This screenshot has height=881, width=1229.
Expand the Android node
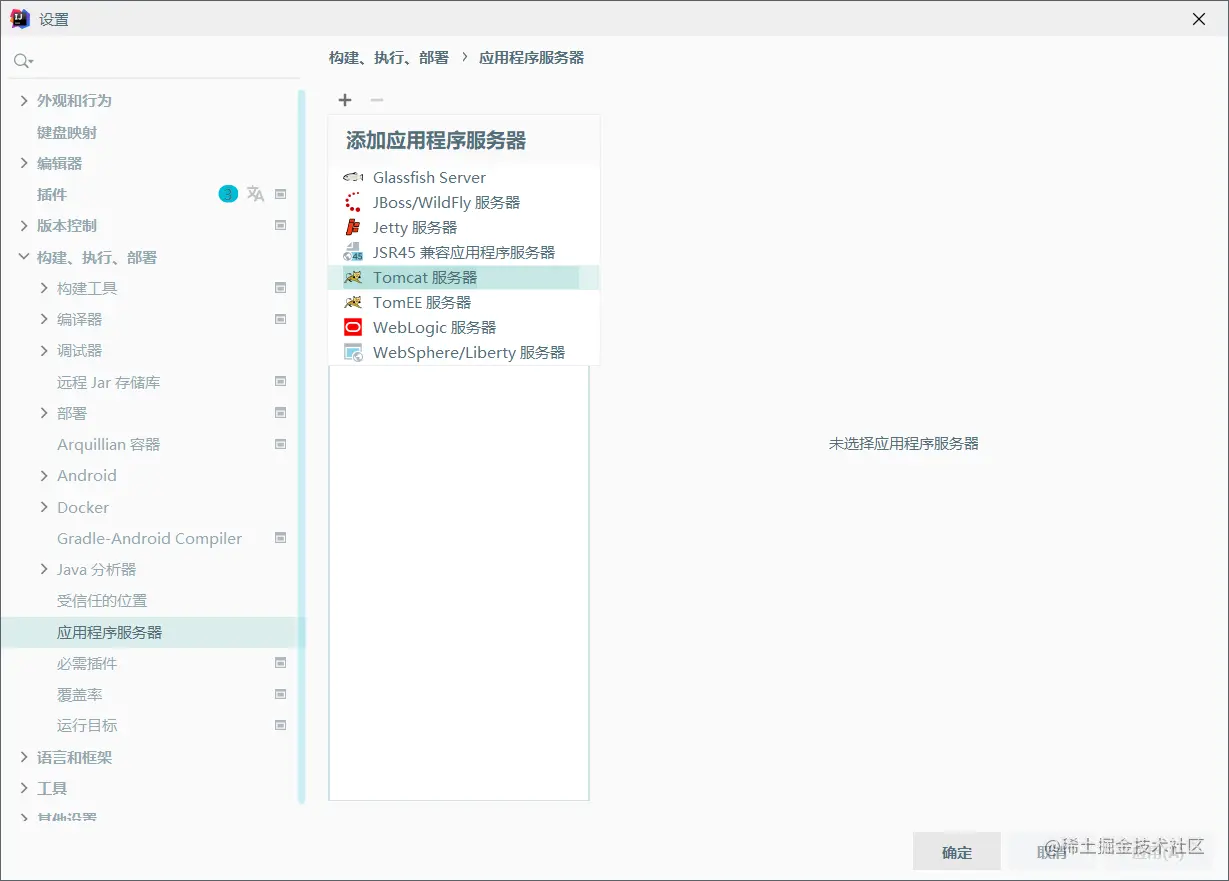(44, 475)
